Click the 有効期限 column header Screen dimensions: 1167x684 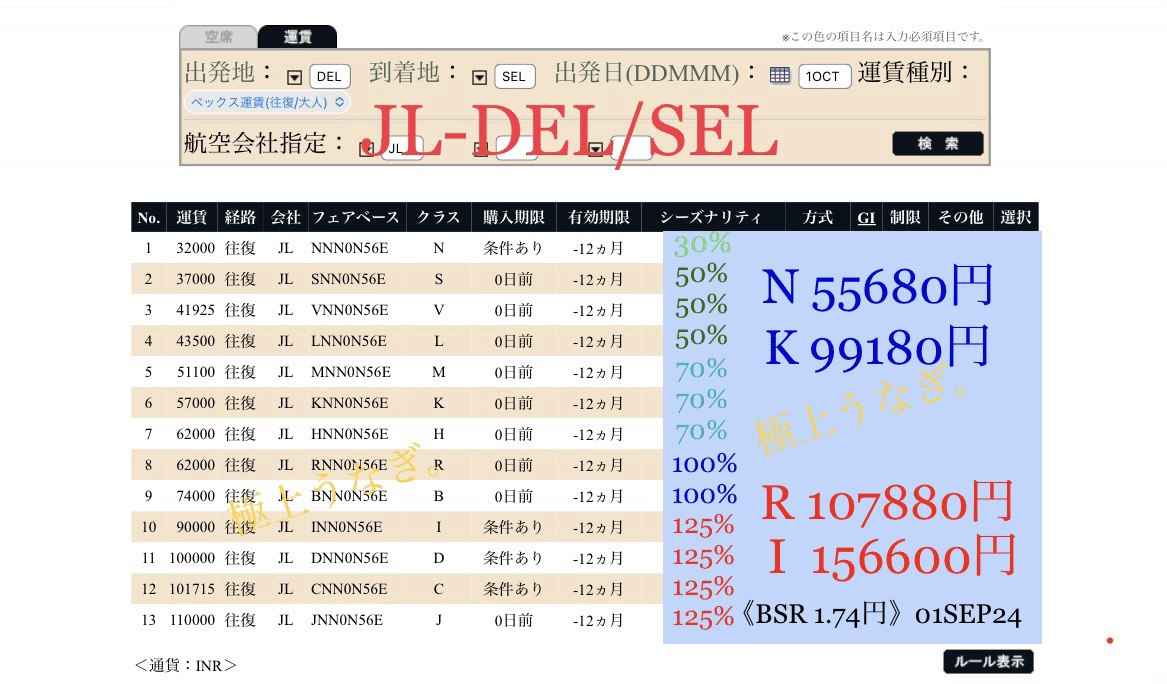pyautogui.click(x=598, y=217)
